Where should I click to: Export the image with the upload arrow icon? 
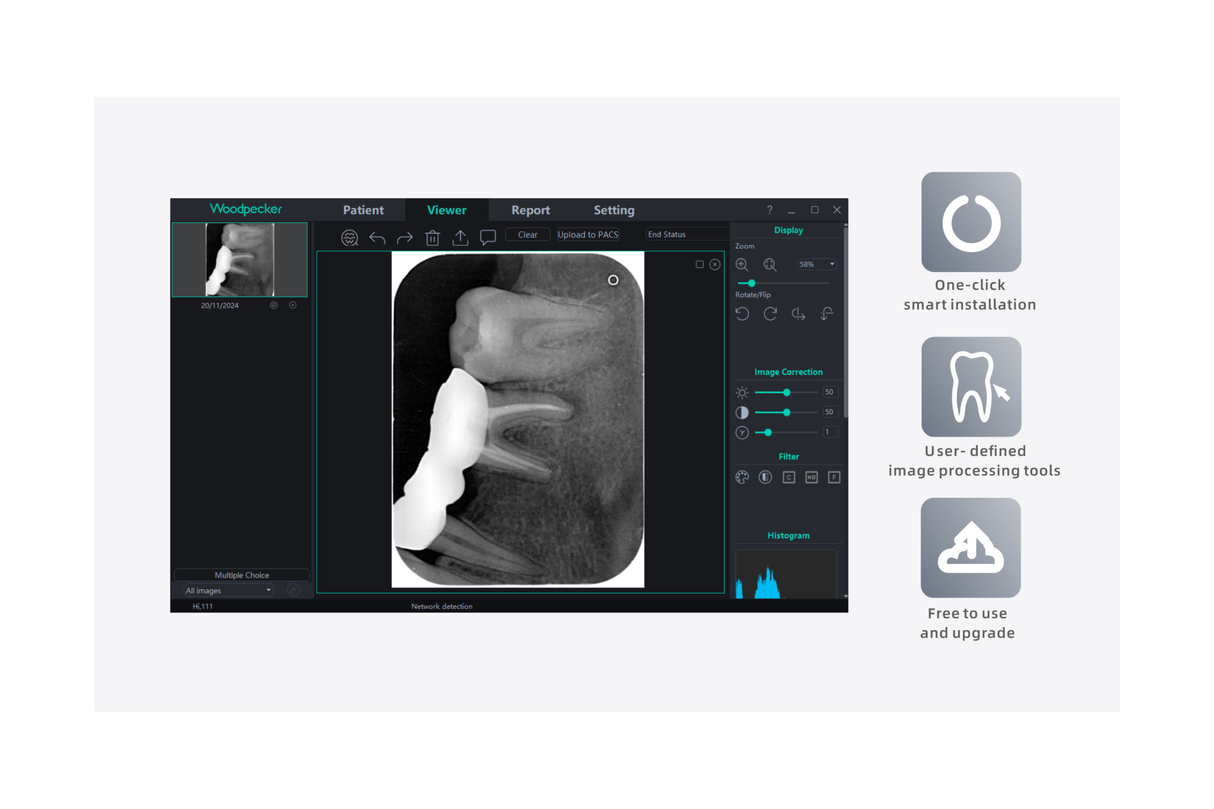pos(460,237)
